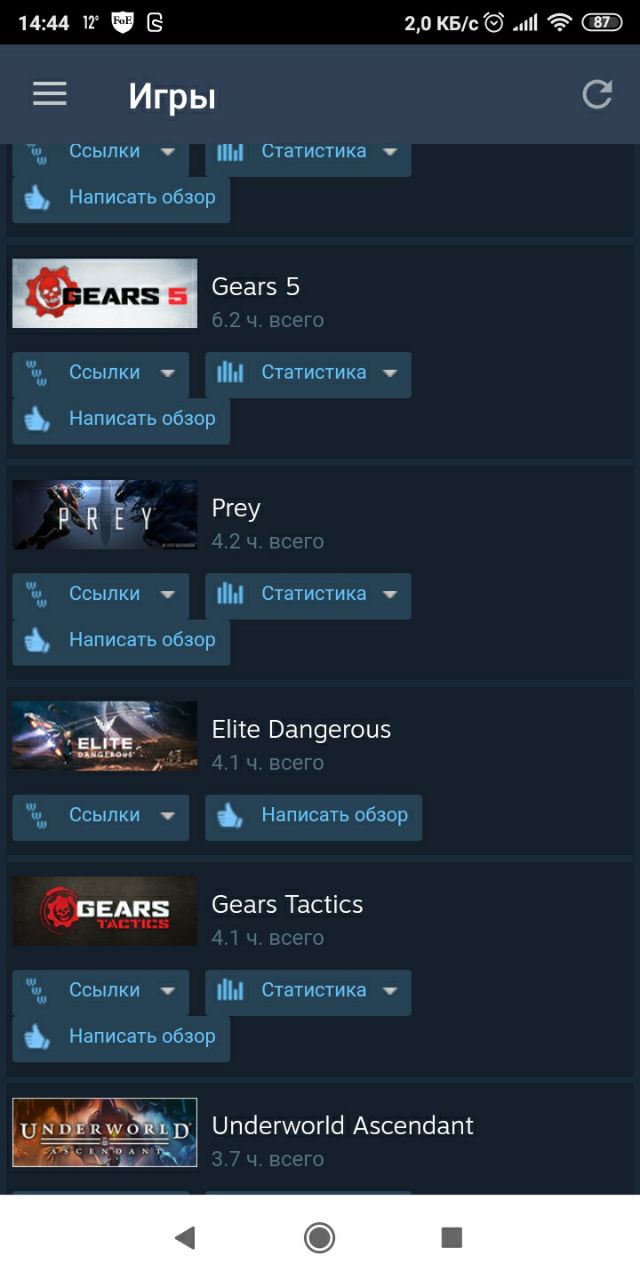
Task: Open the Elite Dangerous title link
Action: click(x=301, y=730)
